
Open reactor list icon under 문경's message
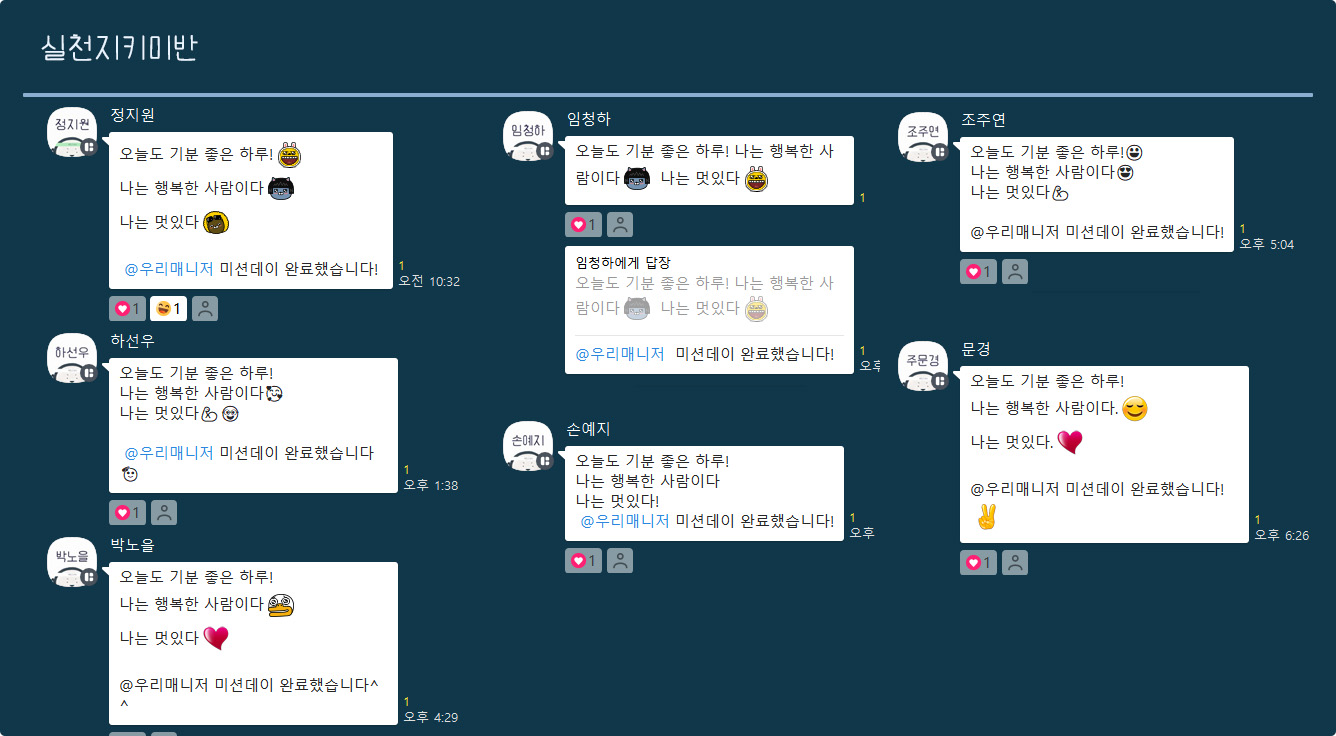click(1015, 563)
